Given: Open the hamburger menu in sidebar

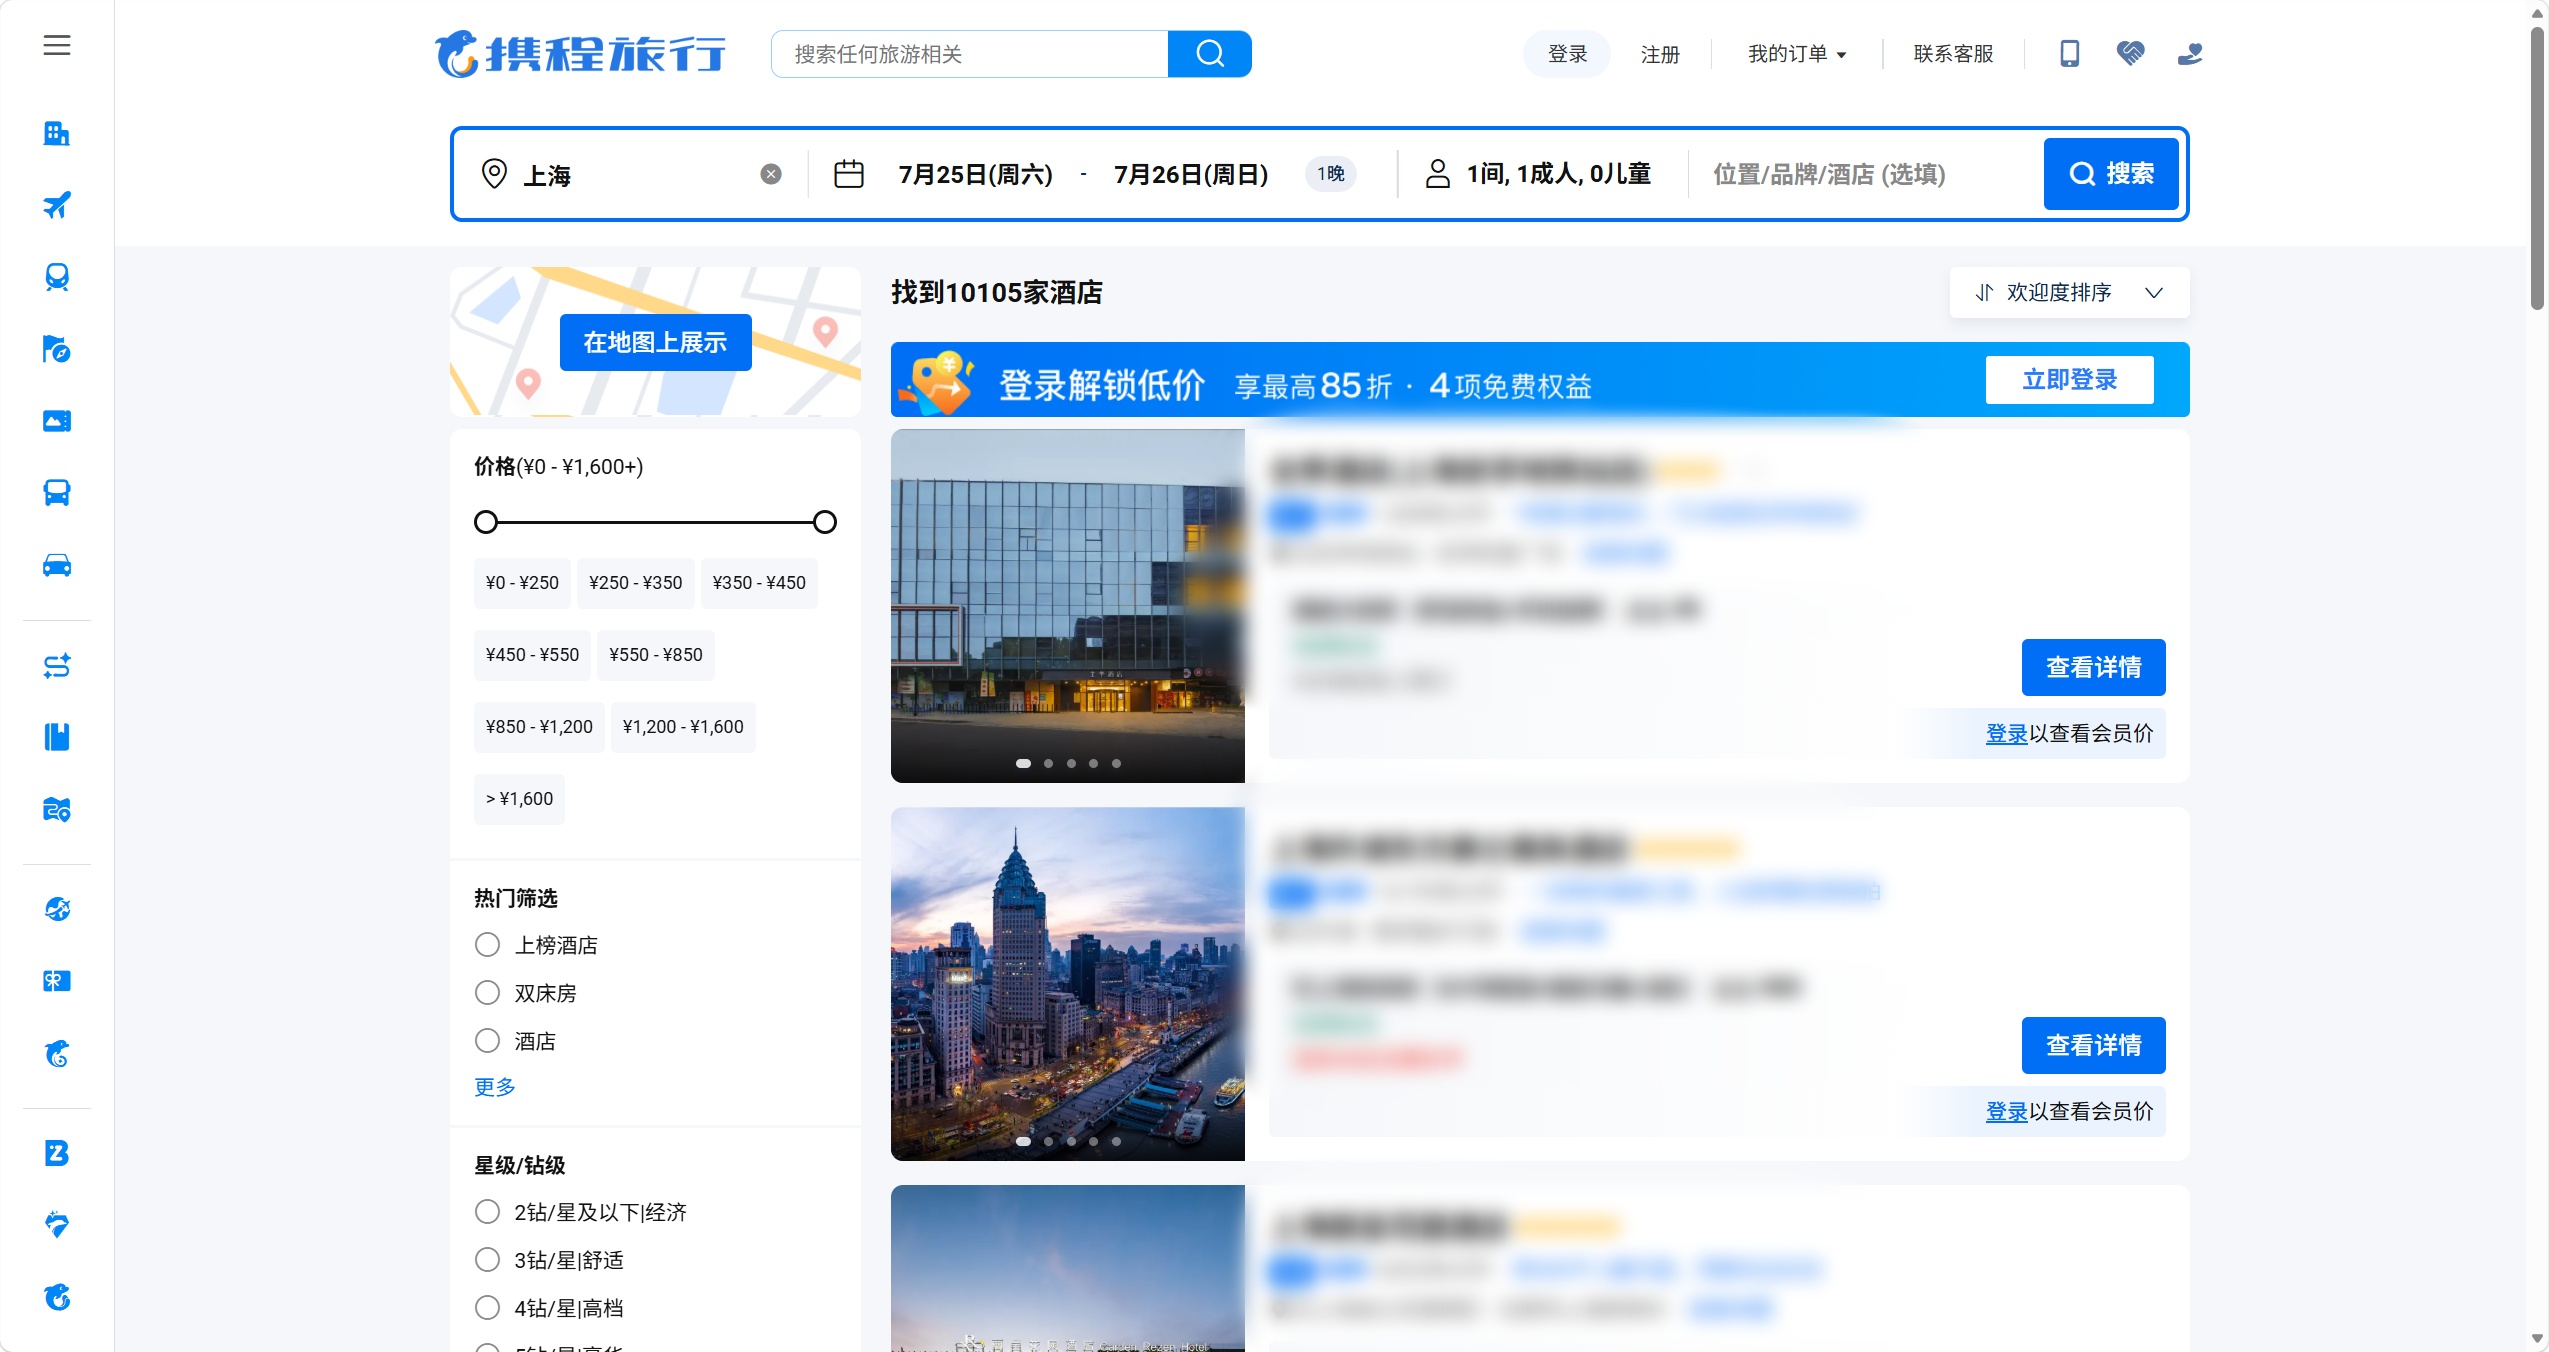Looking at the screenshot, I should point(57,45).
